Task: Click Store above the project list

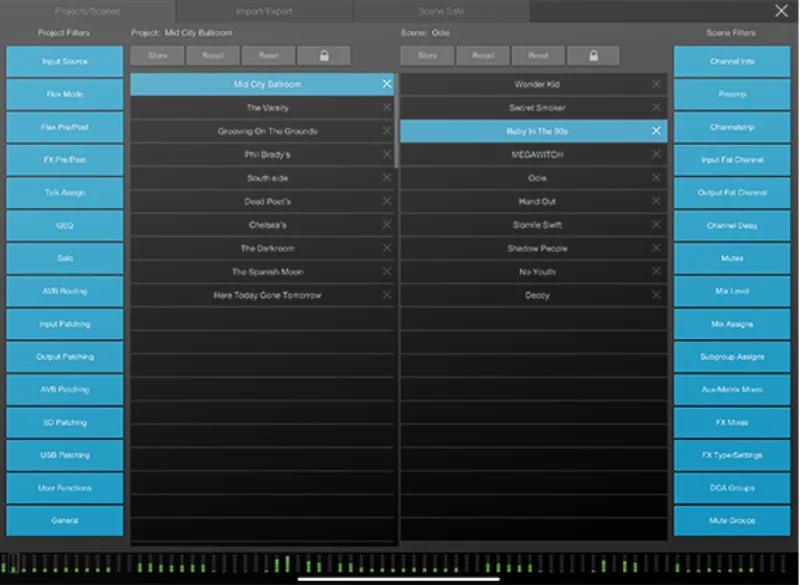Action: (x=158, y=56)
